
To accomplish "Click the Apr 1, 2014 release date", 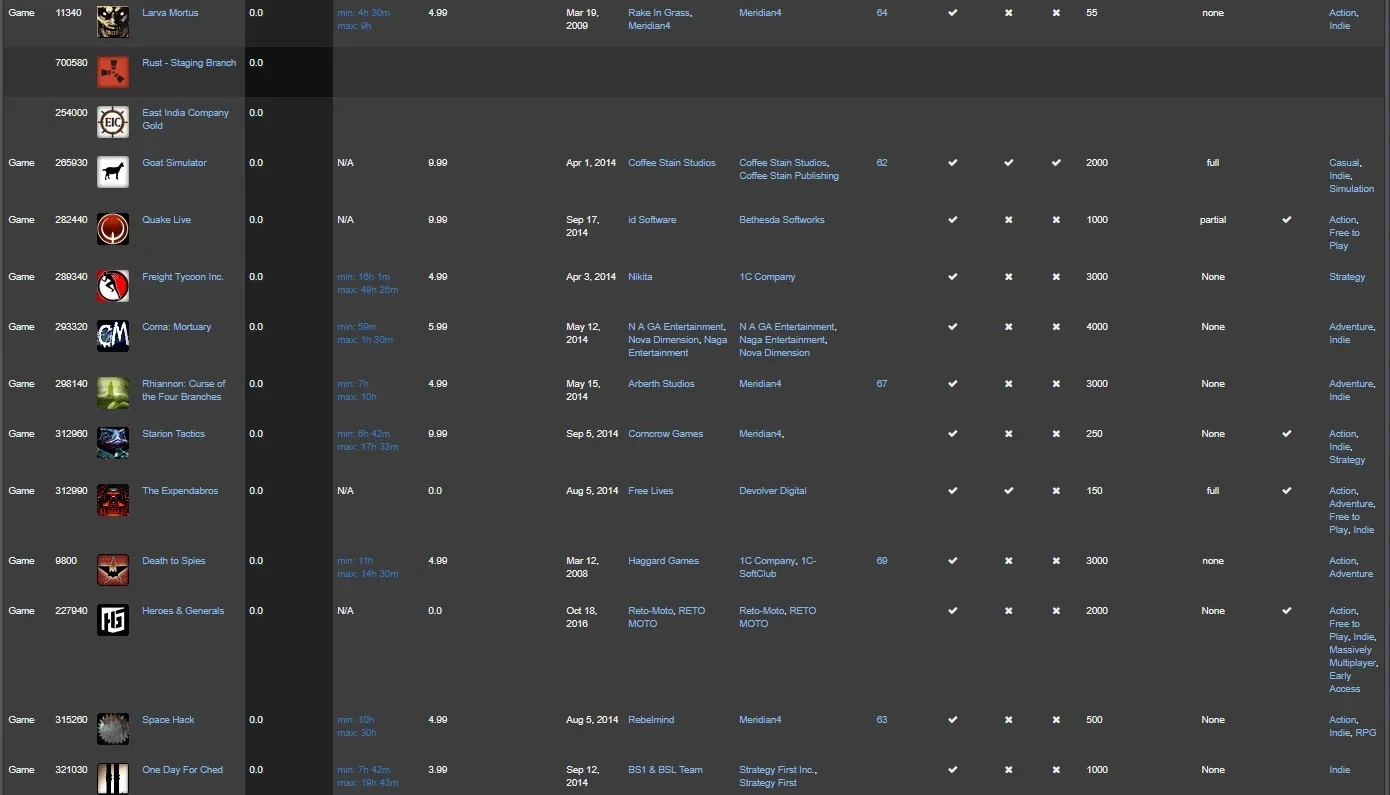I will 591,163.
